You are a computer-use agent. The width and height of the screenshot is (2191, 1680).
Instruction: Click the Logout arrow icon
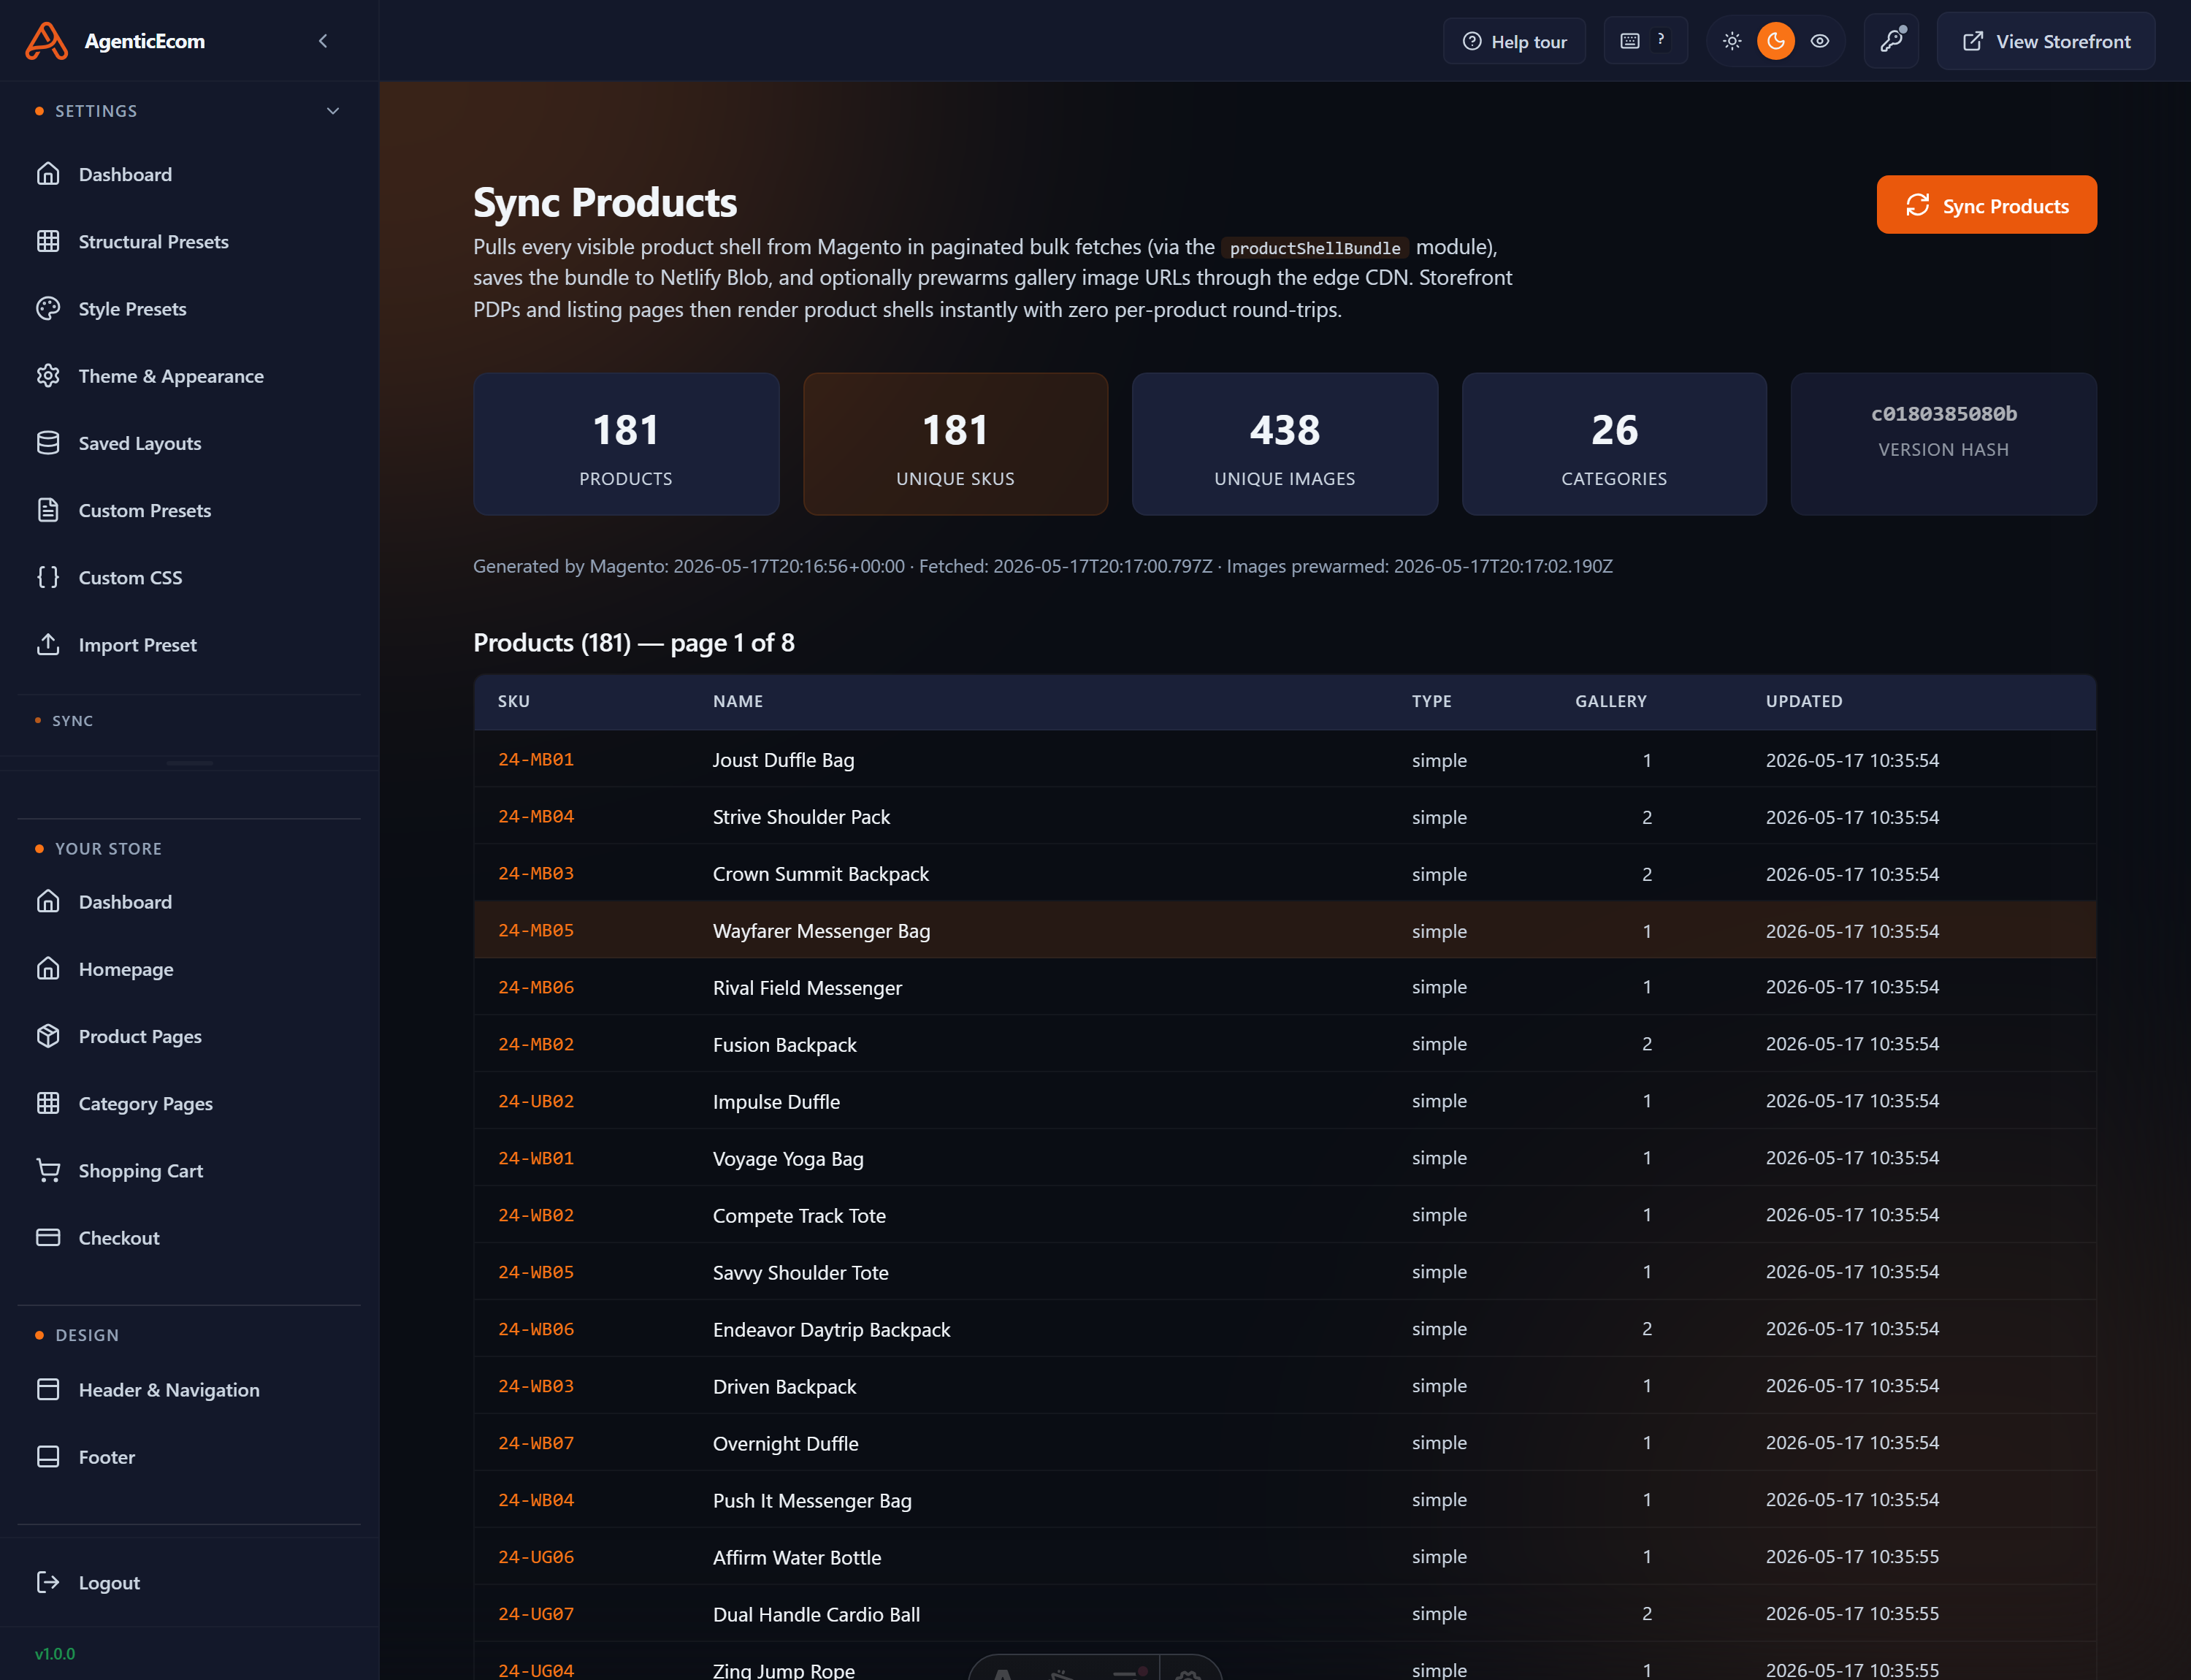click(x=48, y=1582)
